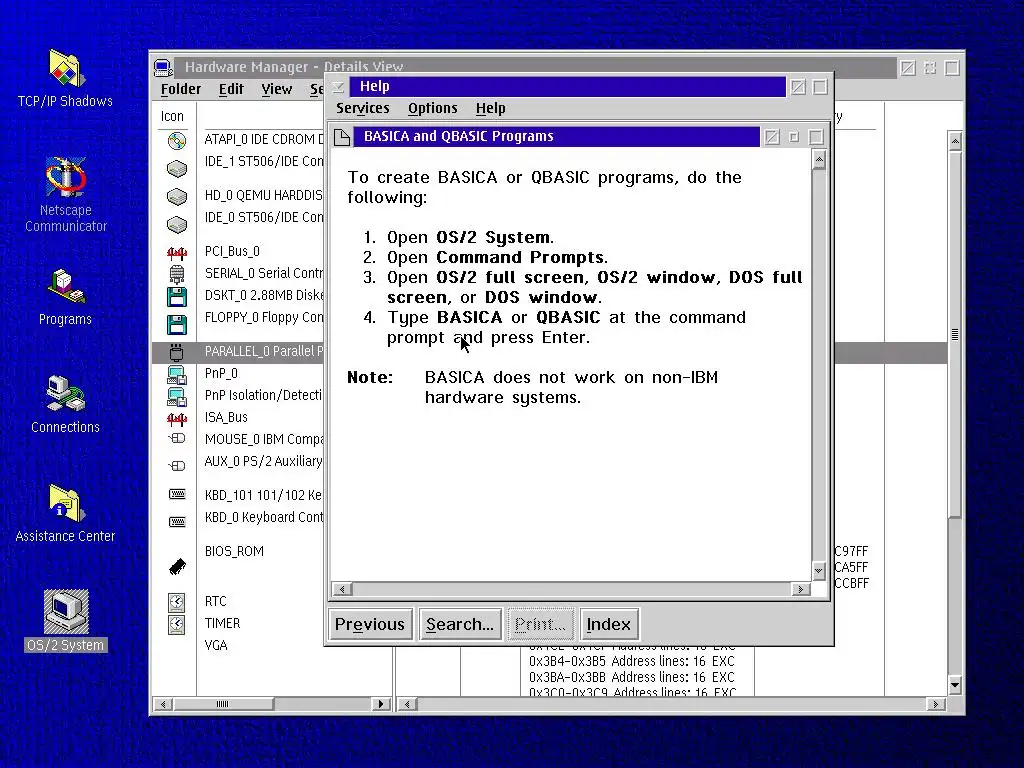Open the View menu in Hardware Manager
This screenshot has width=1024, height=768.
tap(277, 89)
